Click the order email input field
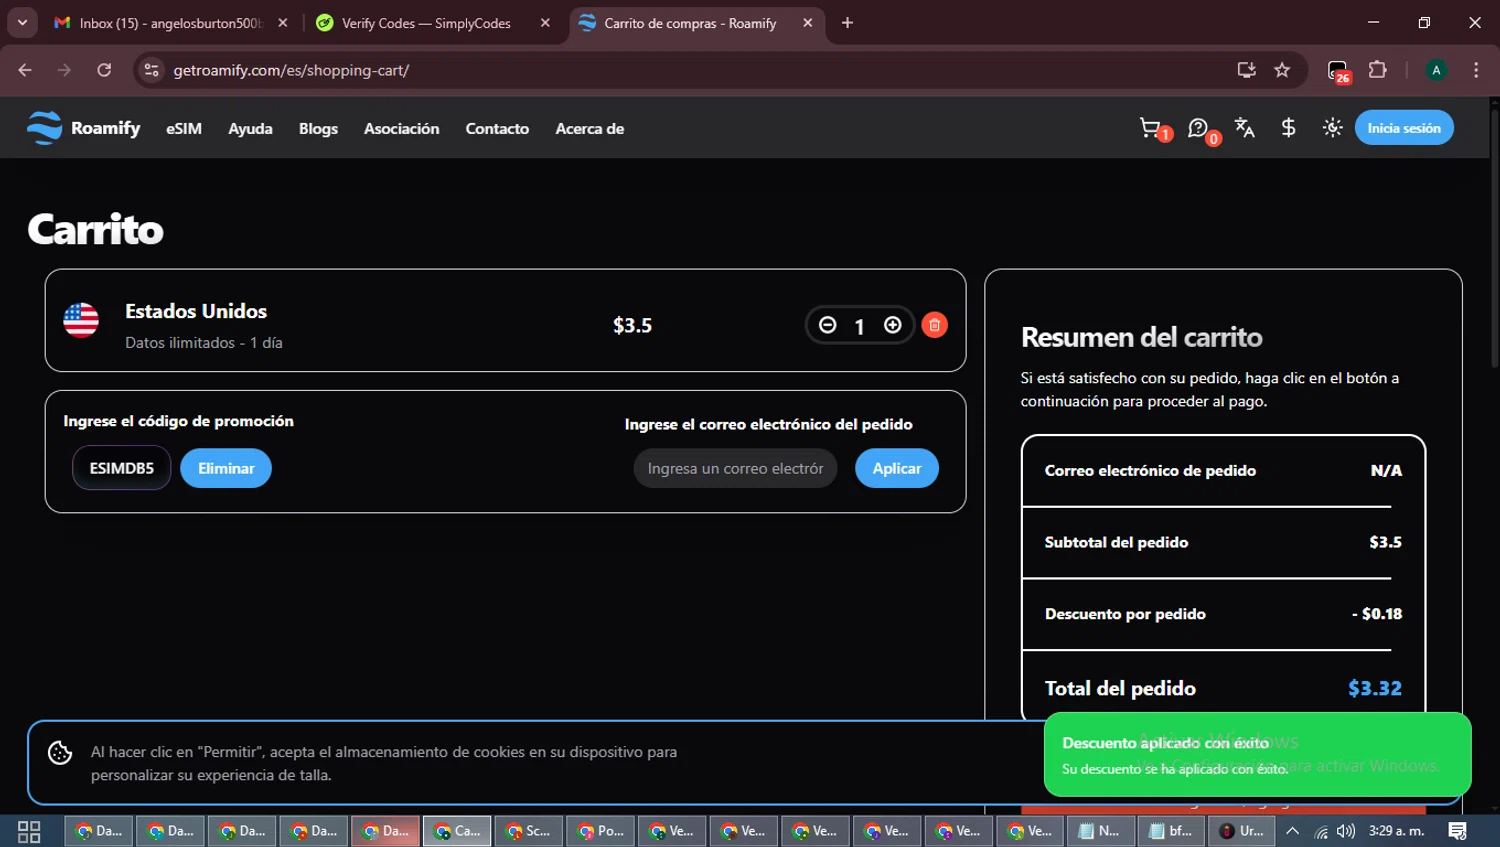Screen dimensions: 1500x847 pyautogui.click(x=735, y=468)
